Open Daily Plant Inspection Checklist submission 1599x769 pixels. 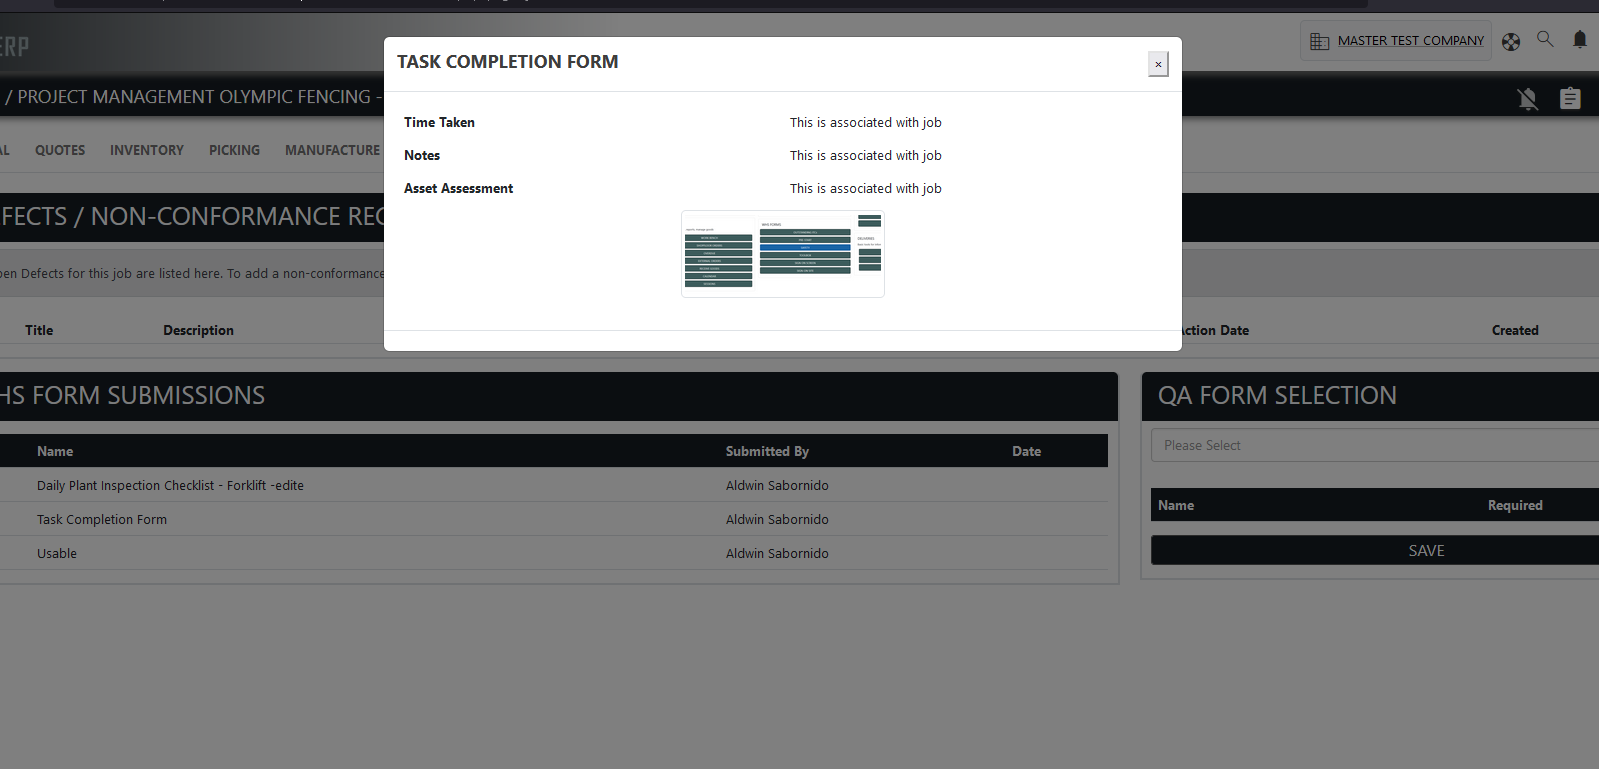point(170,486)
